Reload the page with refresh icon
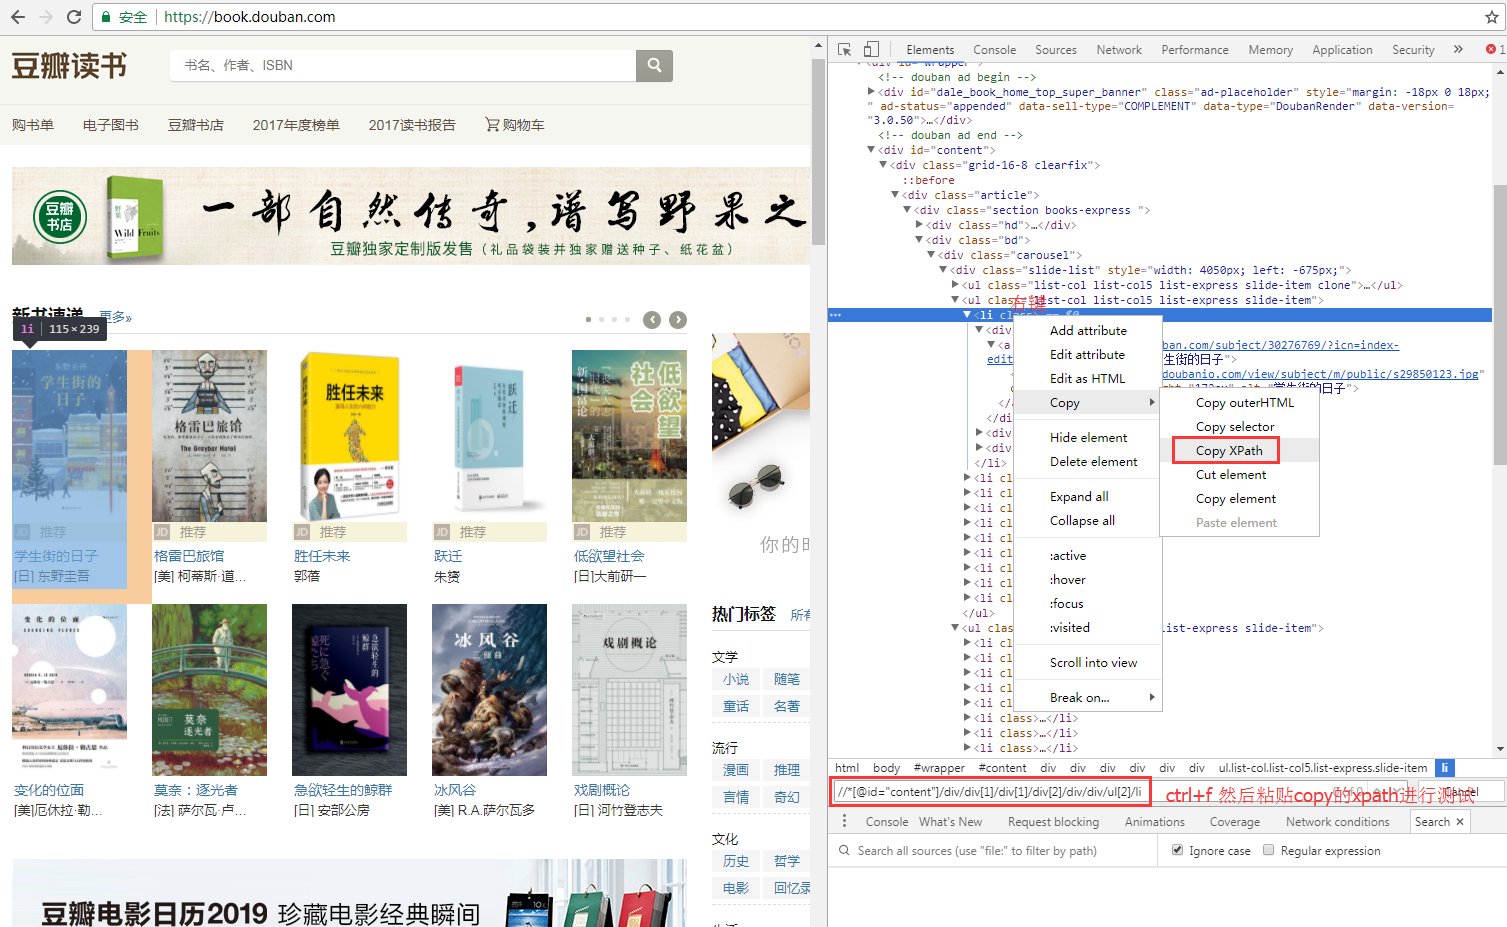The height and width of the screenshot is (927, 1507). click(x=74, y=17)
